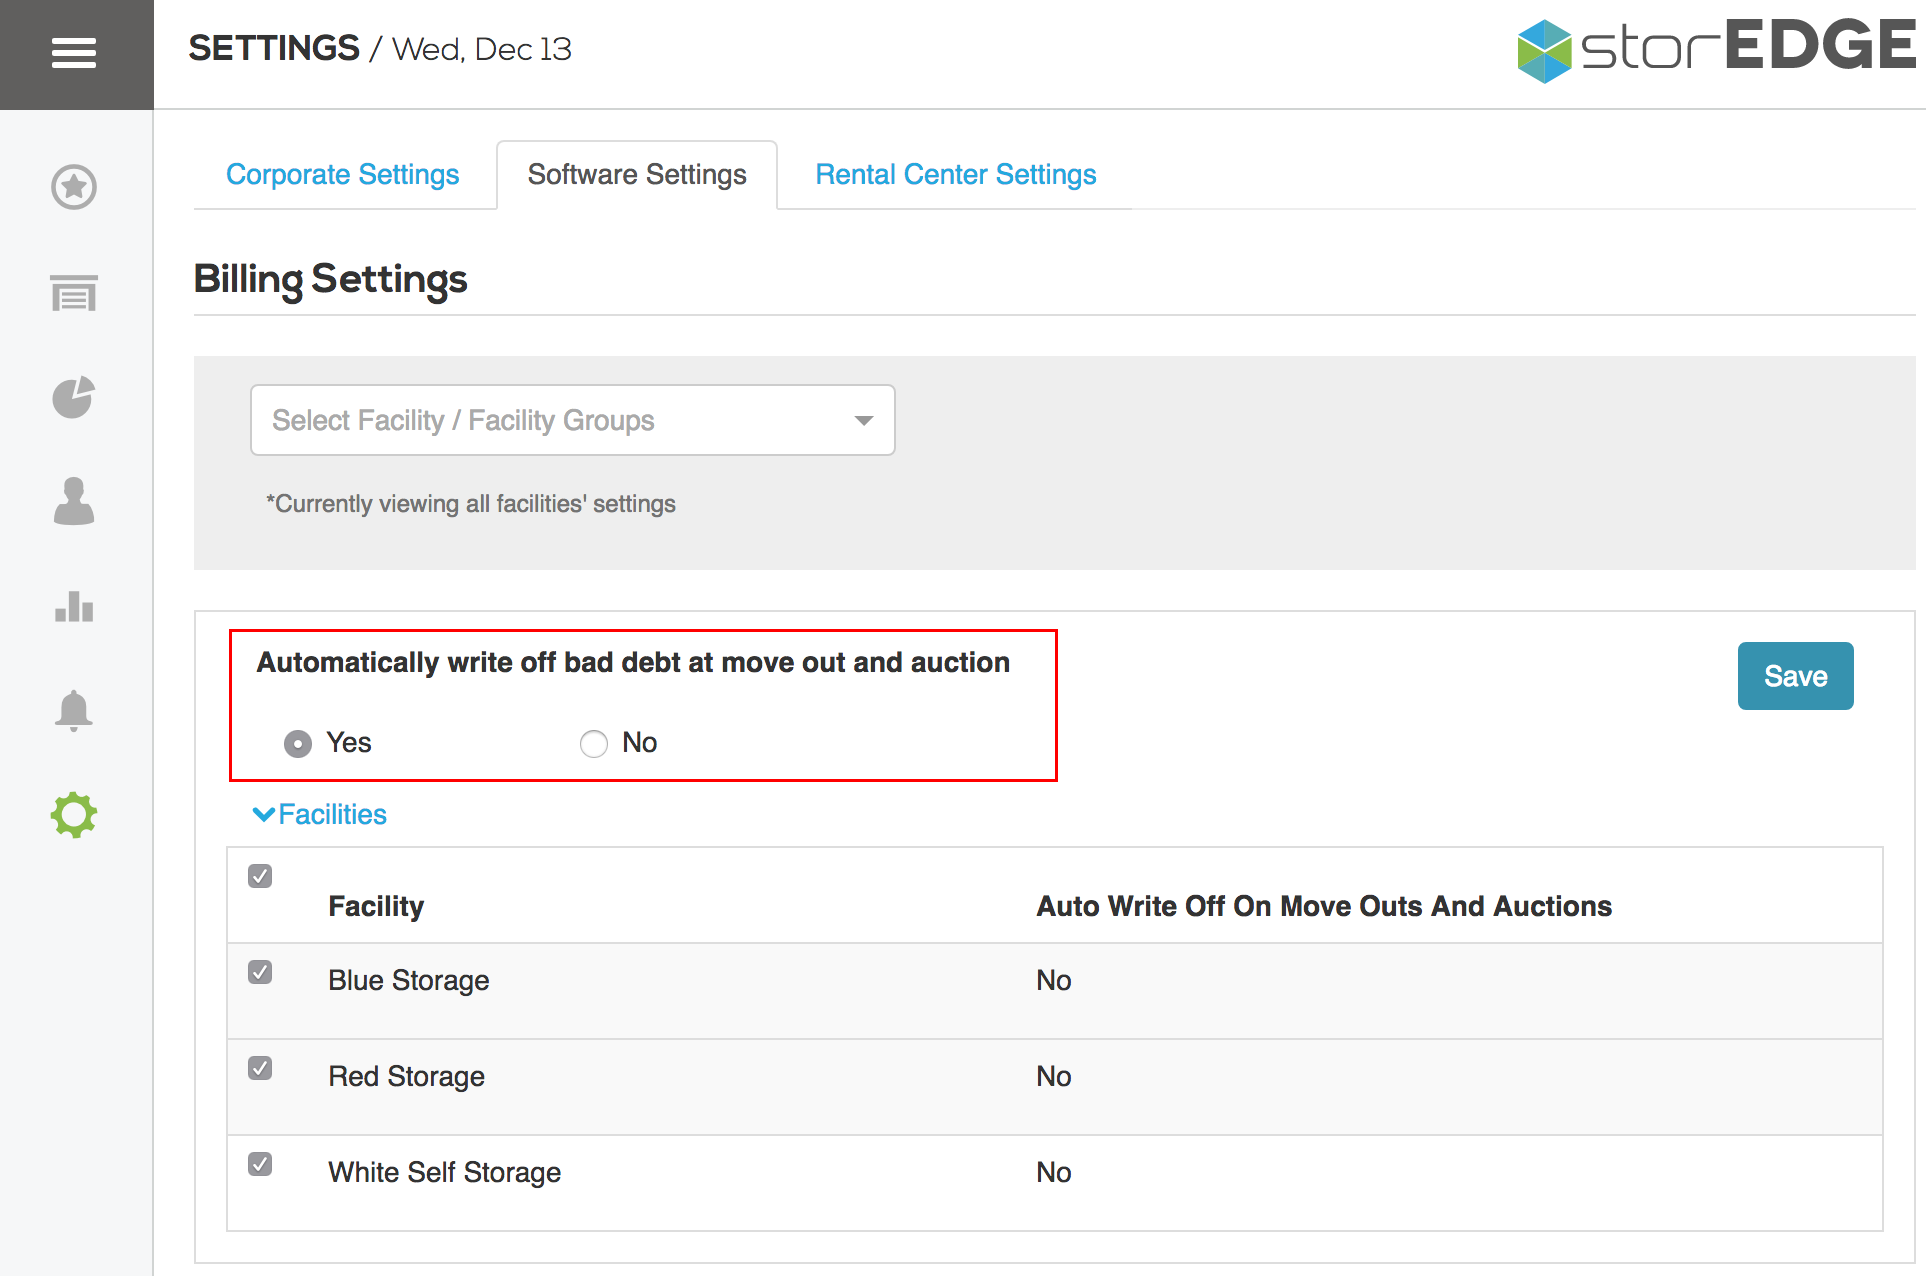Toggle the White Self Storage checkbox
The width and height of the screenshot is (1926, 1276).
[260, 1164]
